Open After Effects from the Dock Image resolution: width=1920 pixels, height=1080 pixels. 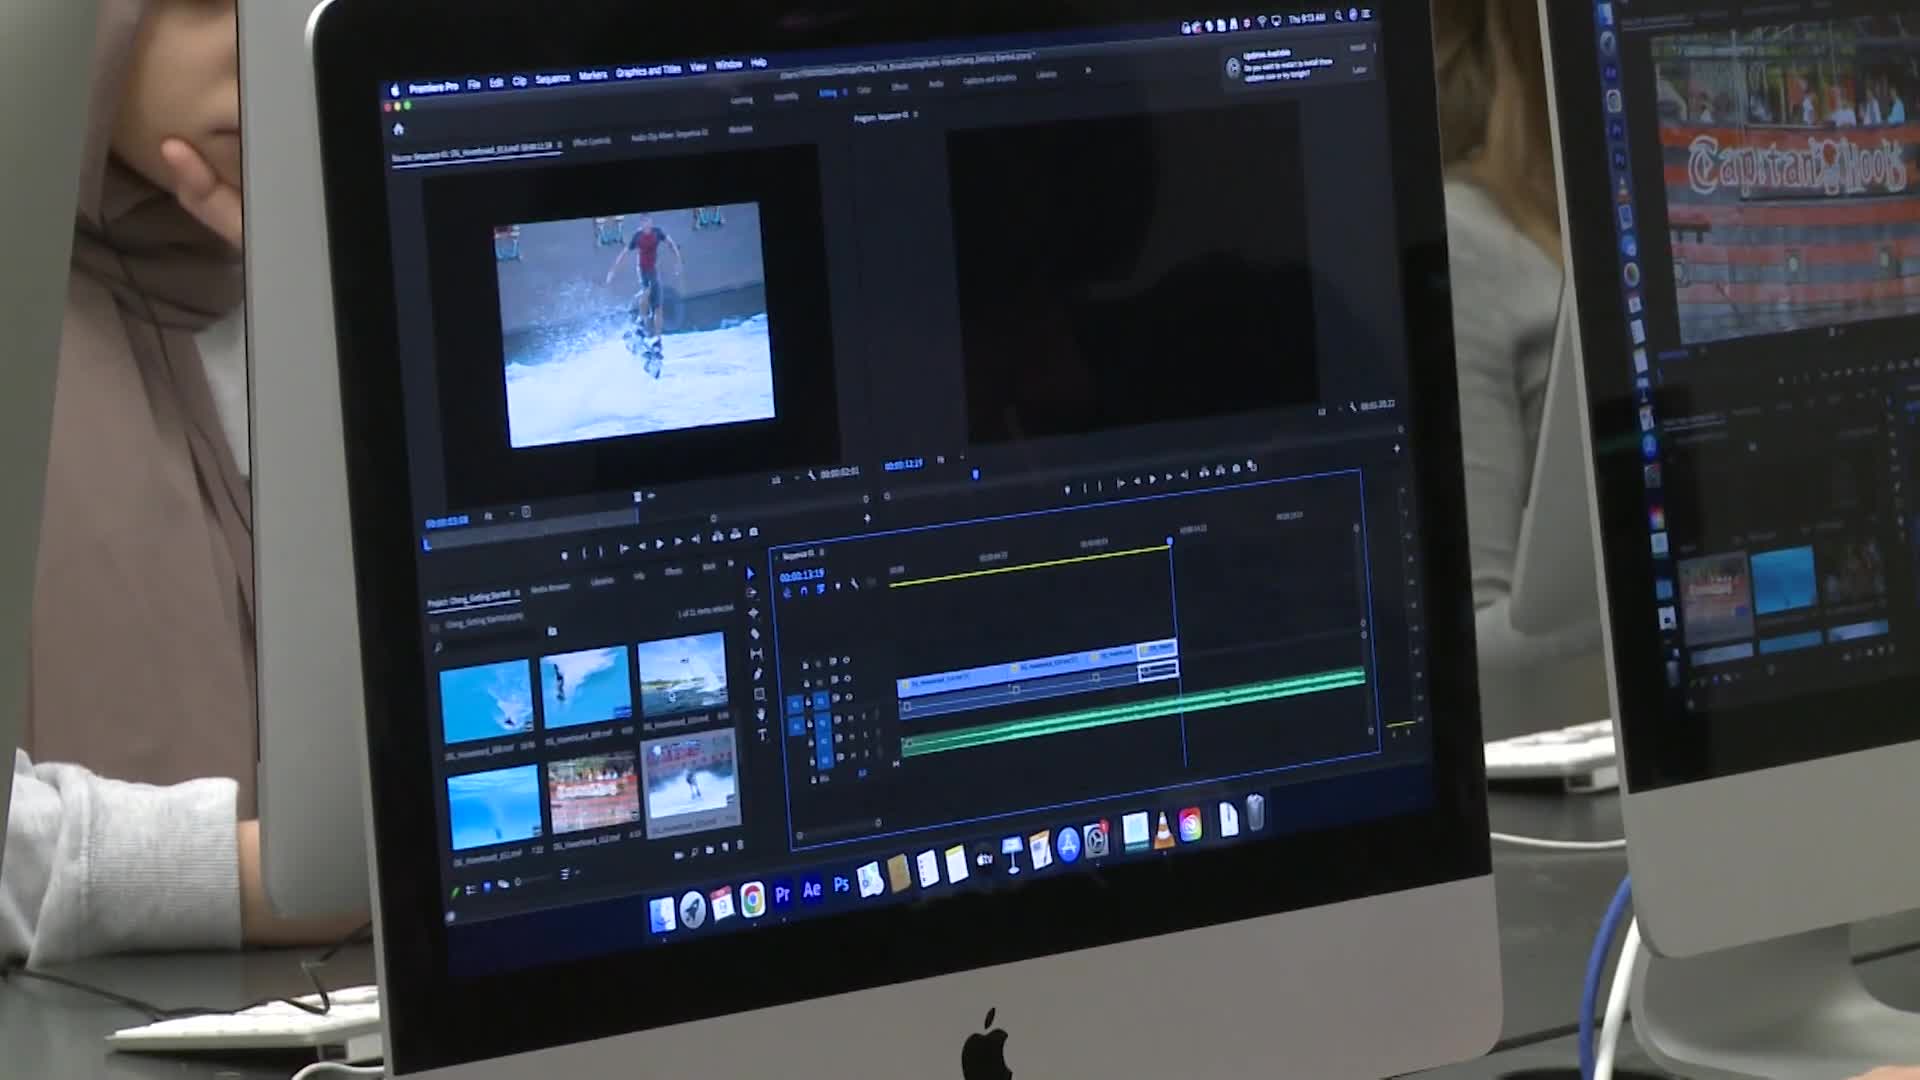pyautogui.click(x=812, y=889)
